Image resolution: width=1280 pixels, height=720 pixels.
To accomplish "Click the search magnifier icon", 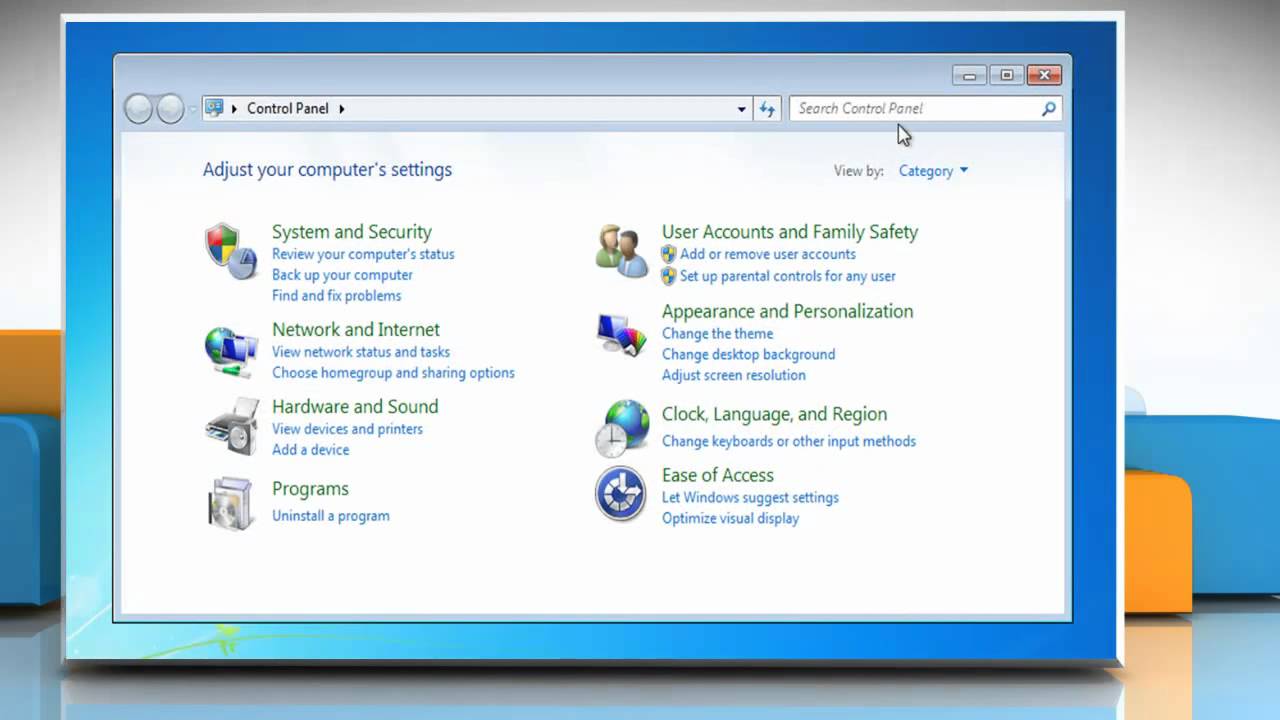I will click(1048, 109).
